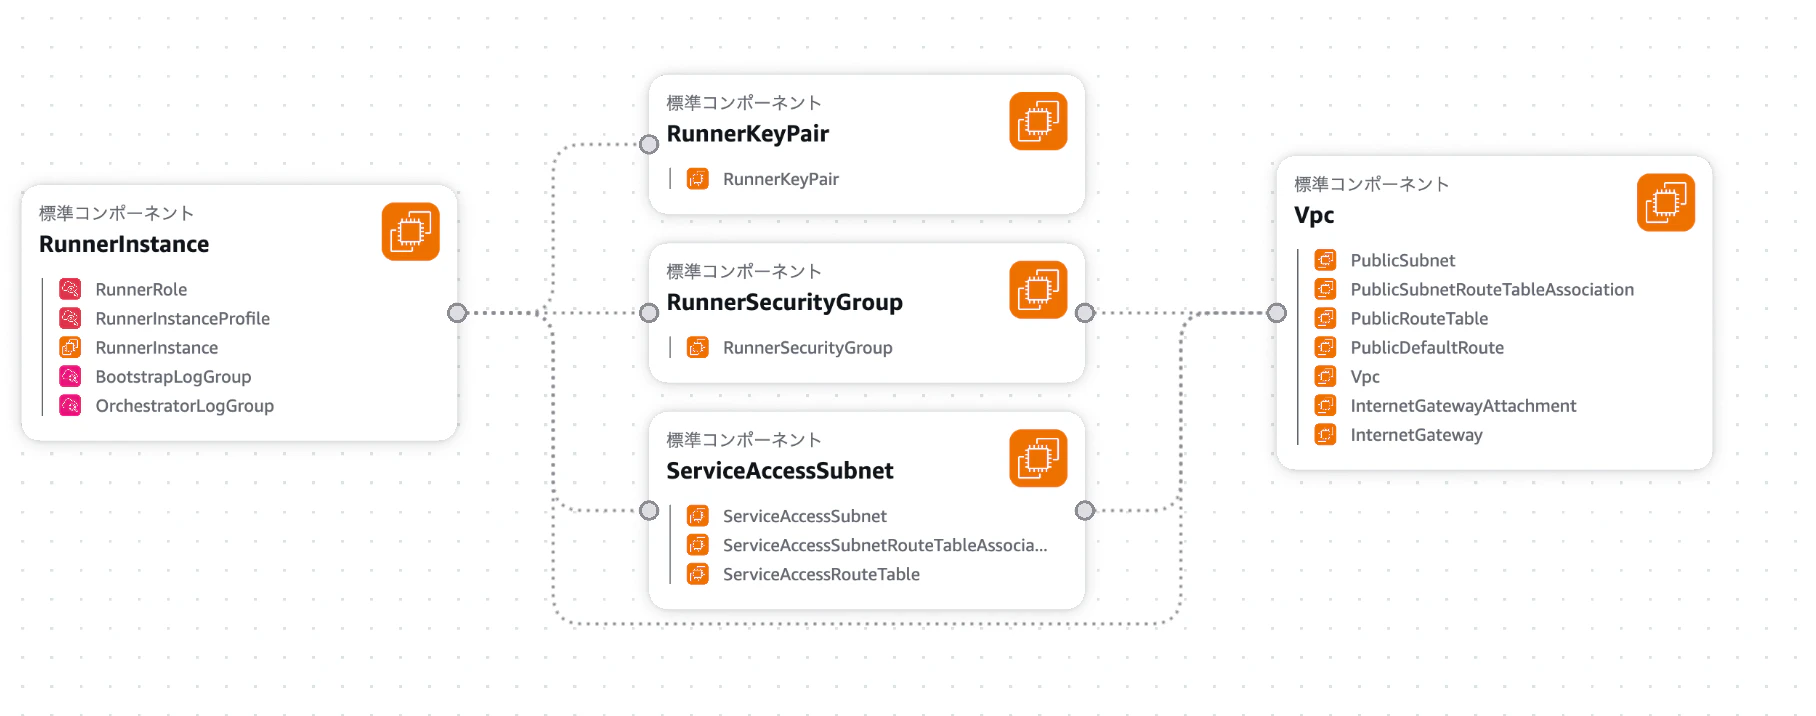
Task: Select the PublicRouteTable resource label
Action: (x=1419, y=318)
